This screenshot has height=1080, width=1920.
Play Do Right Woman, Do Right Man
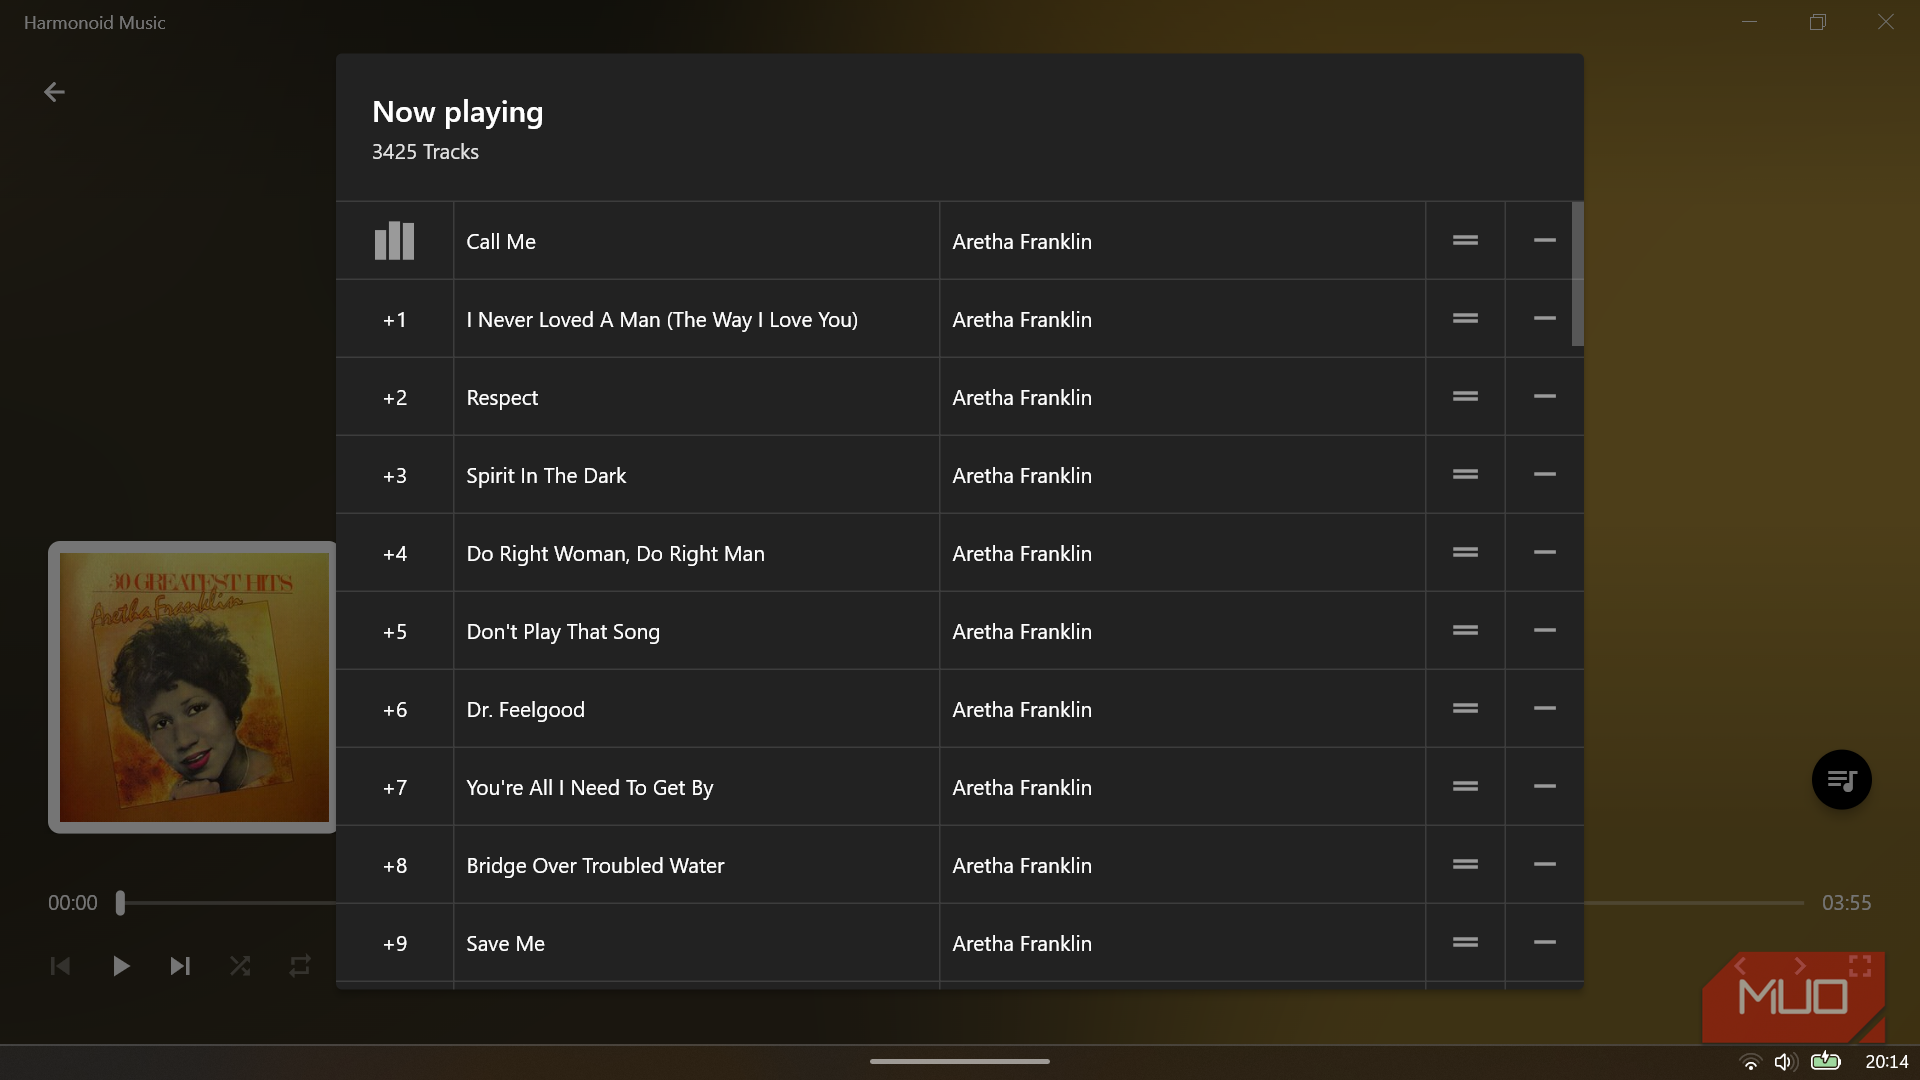[x=615, y=554]
